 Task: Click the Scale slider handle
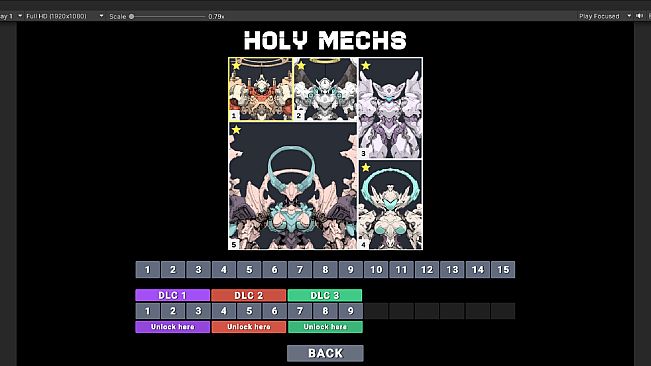(132, 16)
